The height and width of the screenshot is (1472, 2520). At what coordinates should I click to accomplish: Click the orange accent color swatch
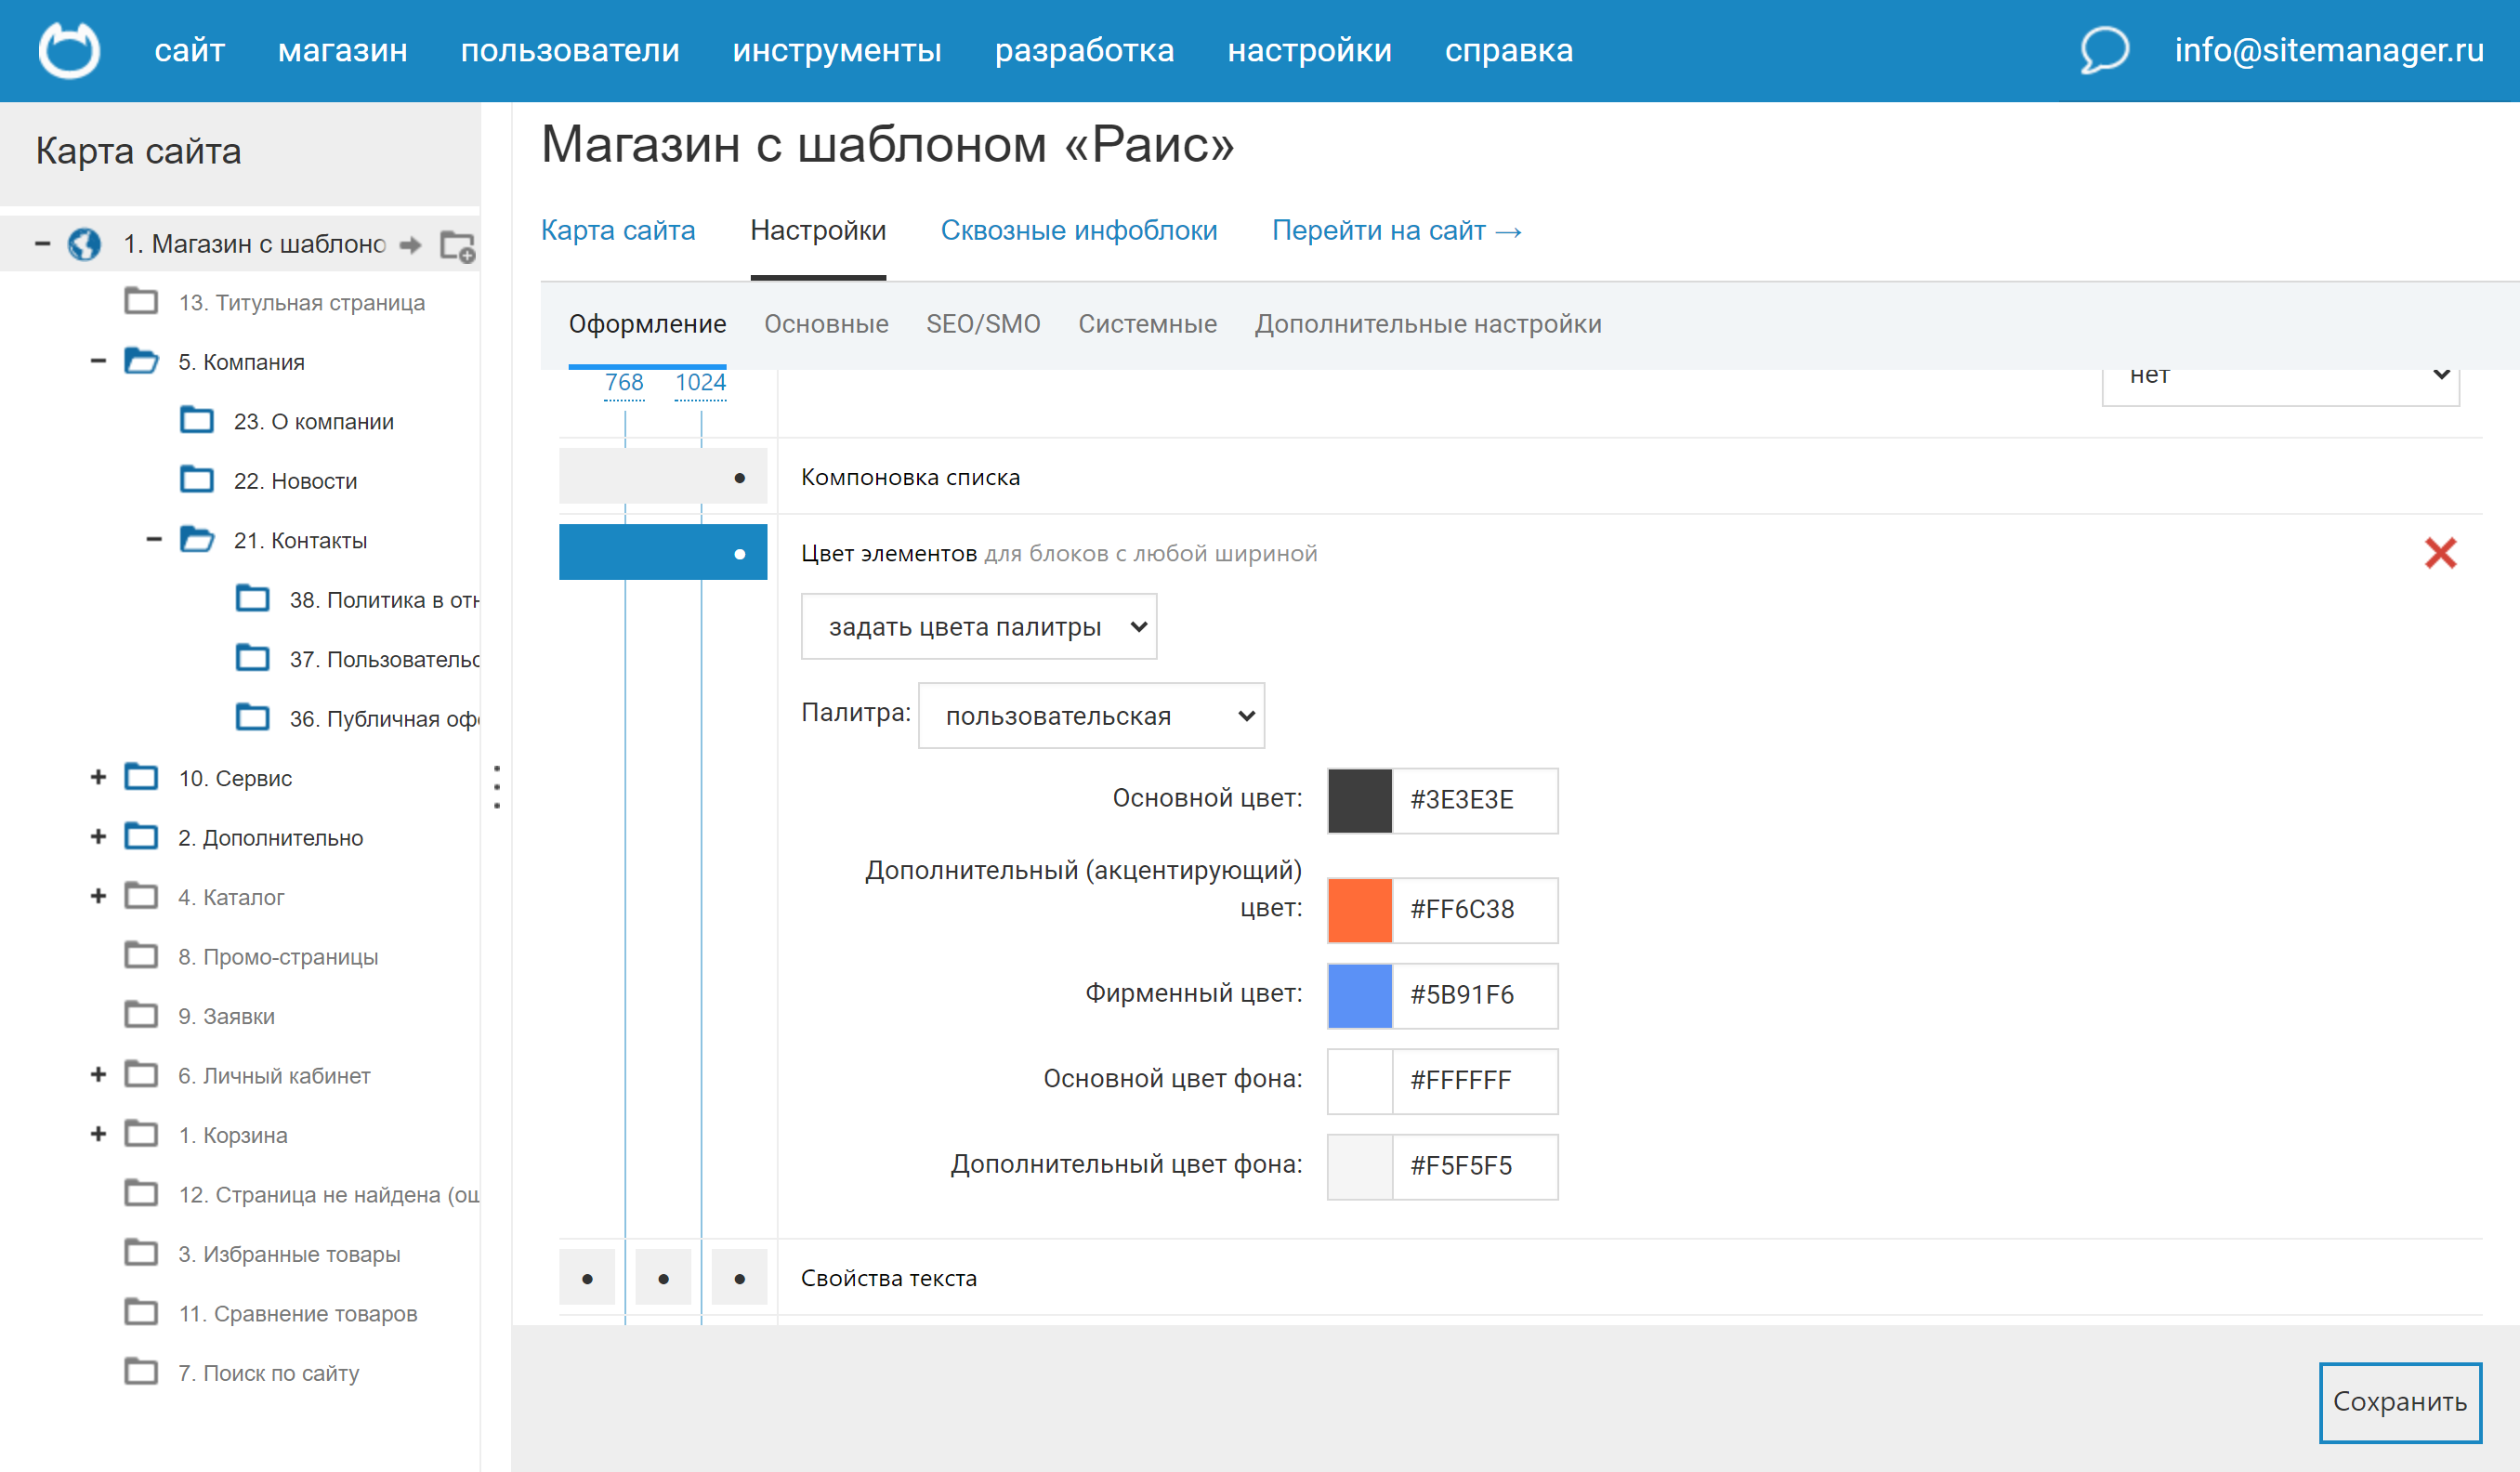click(x=1359, y=910)
